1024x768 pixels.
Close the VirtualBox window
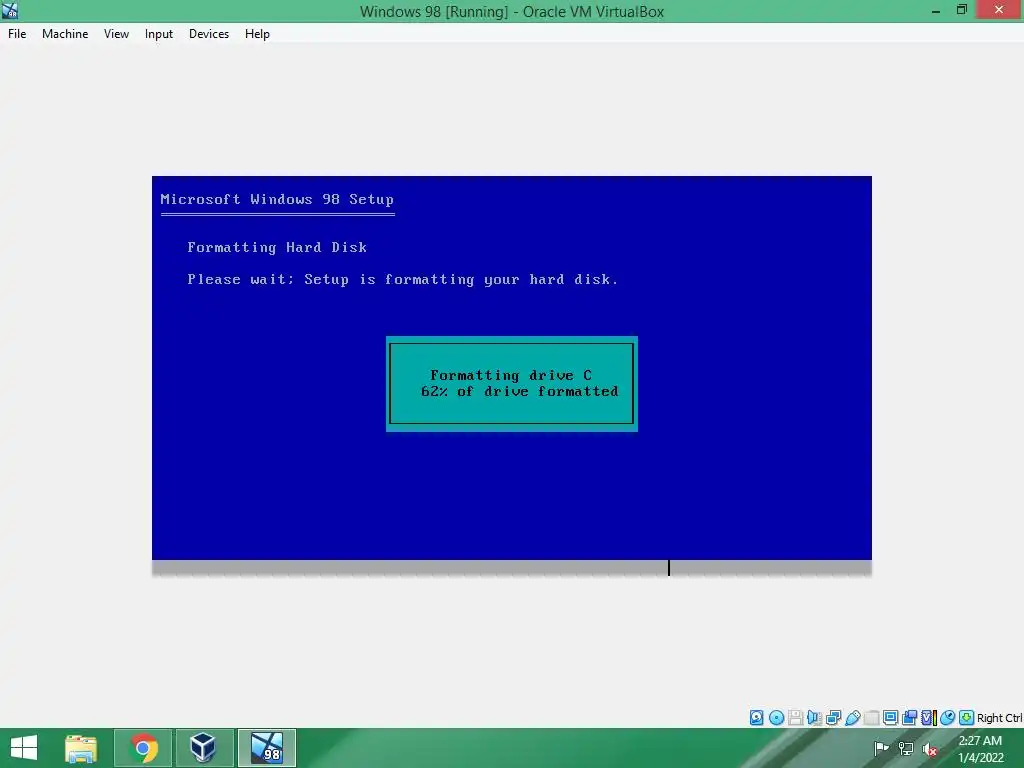point(999,10)
